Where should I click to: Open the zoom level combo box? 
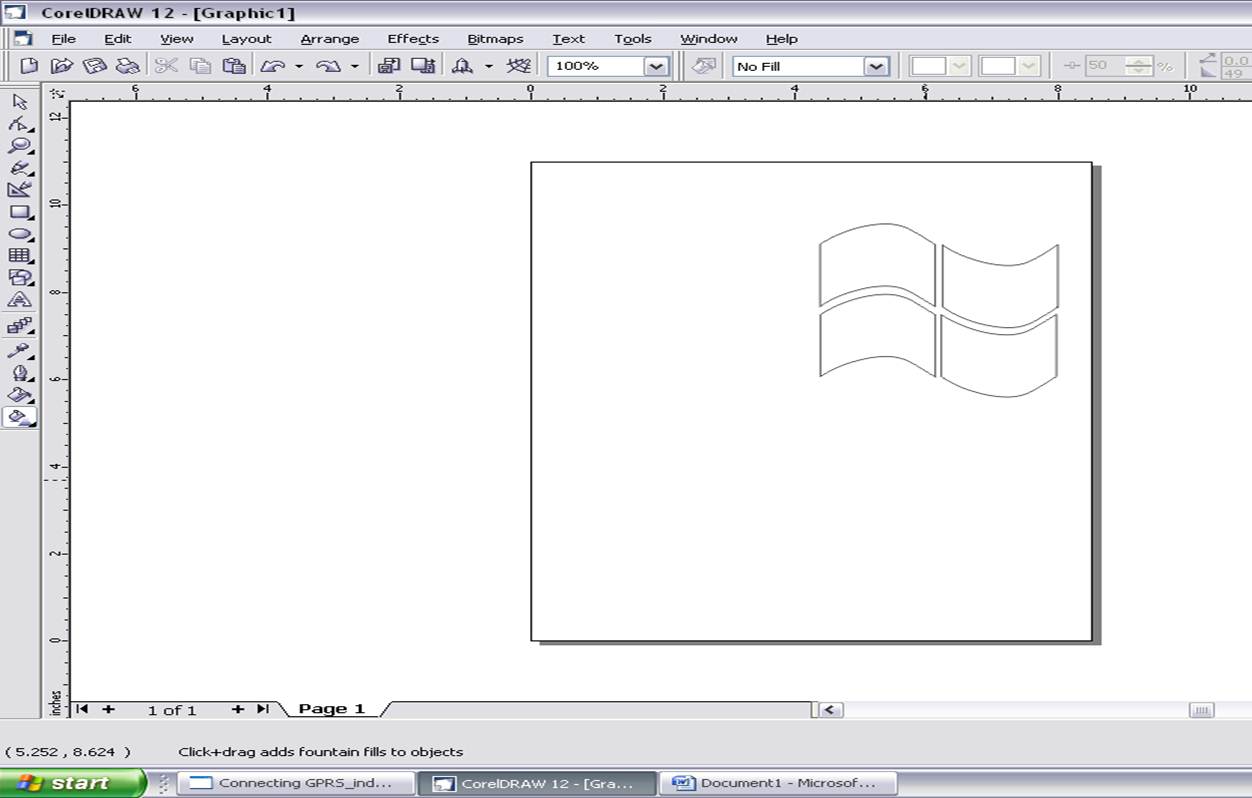(657, 65)
